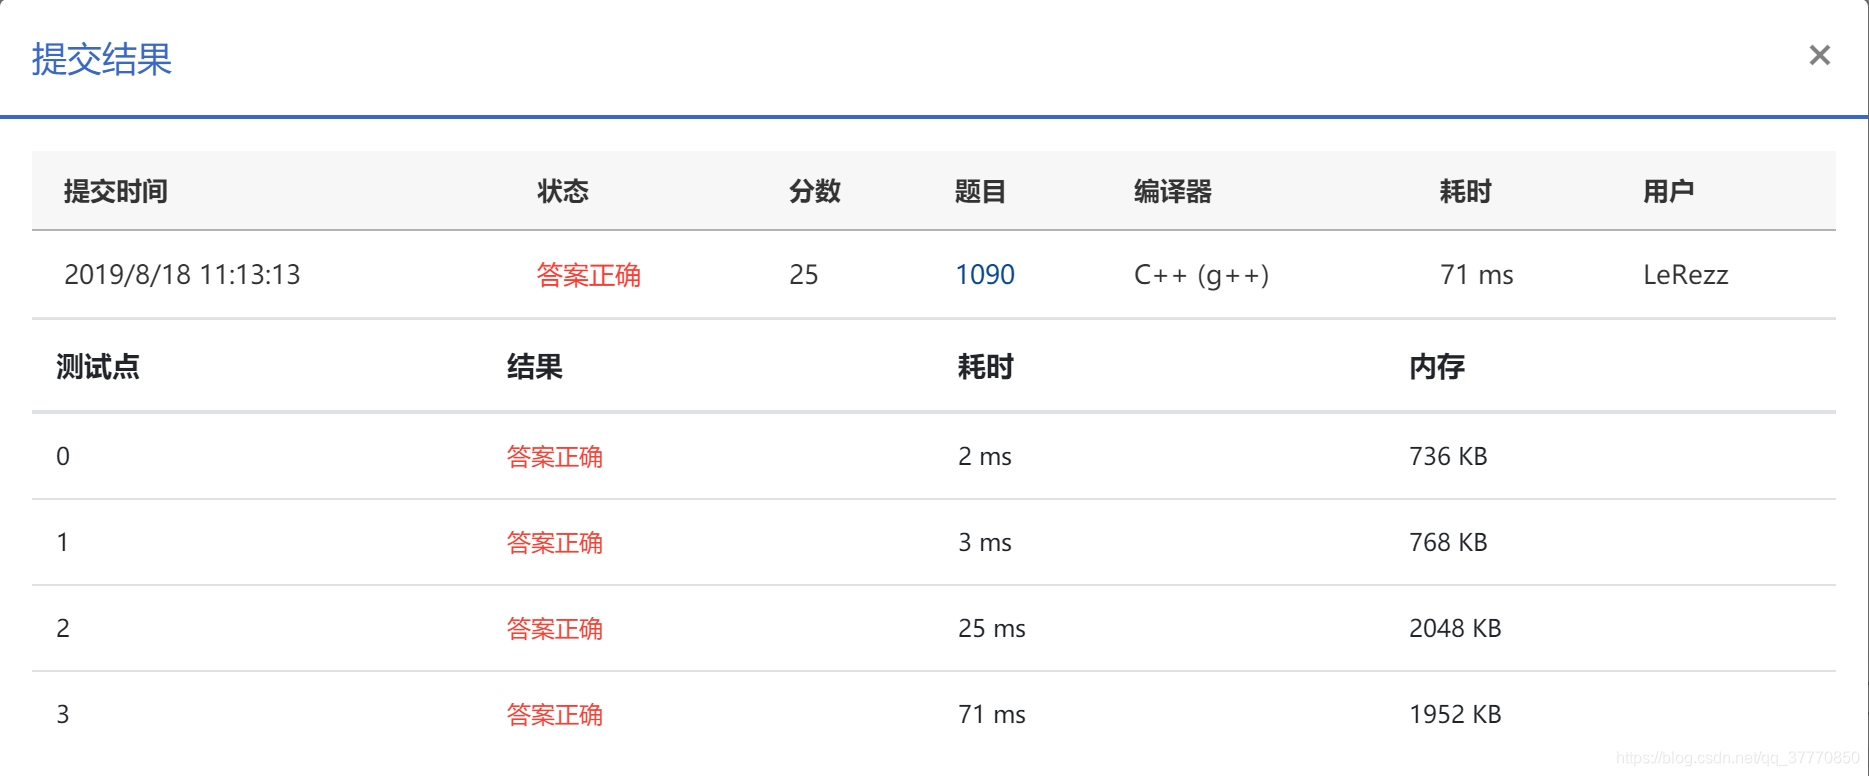This screenshot has height=776, width=1869.
Task: Click the score value 25 in the submission row
Action: (804, 274)
